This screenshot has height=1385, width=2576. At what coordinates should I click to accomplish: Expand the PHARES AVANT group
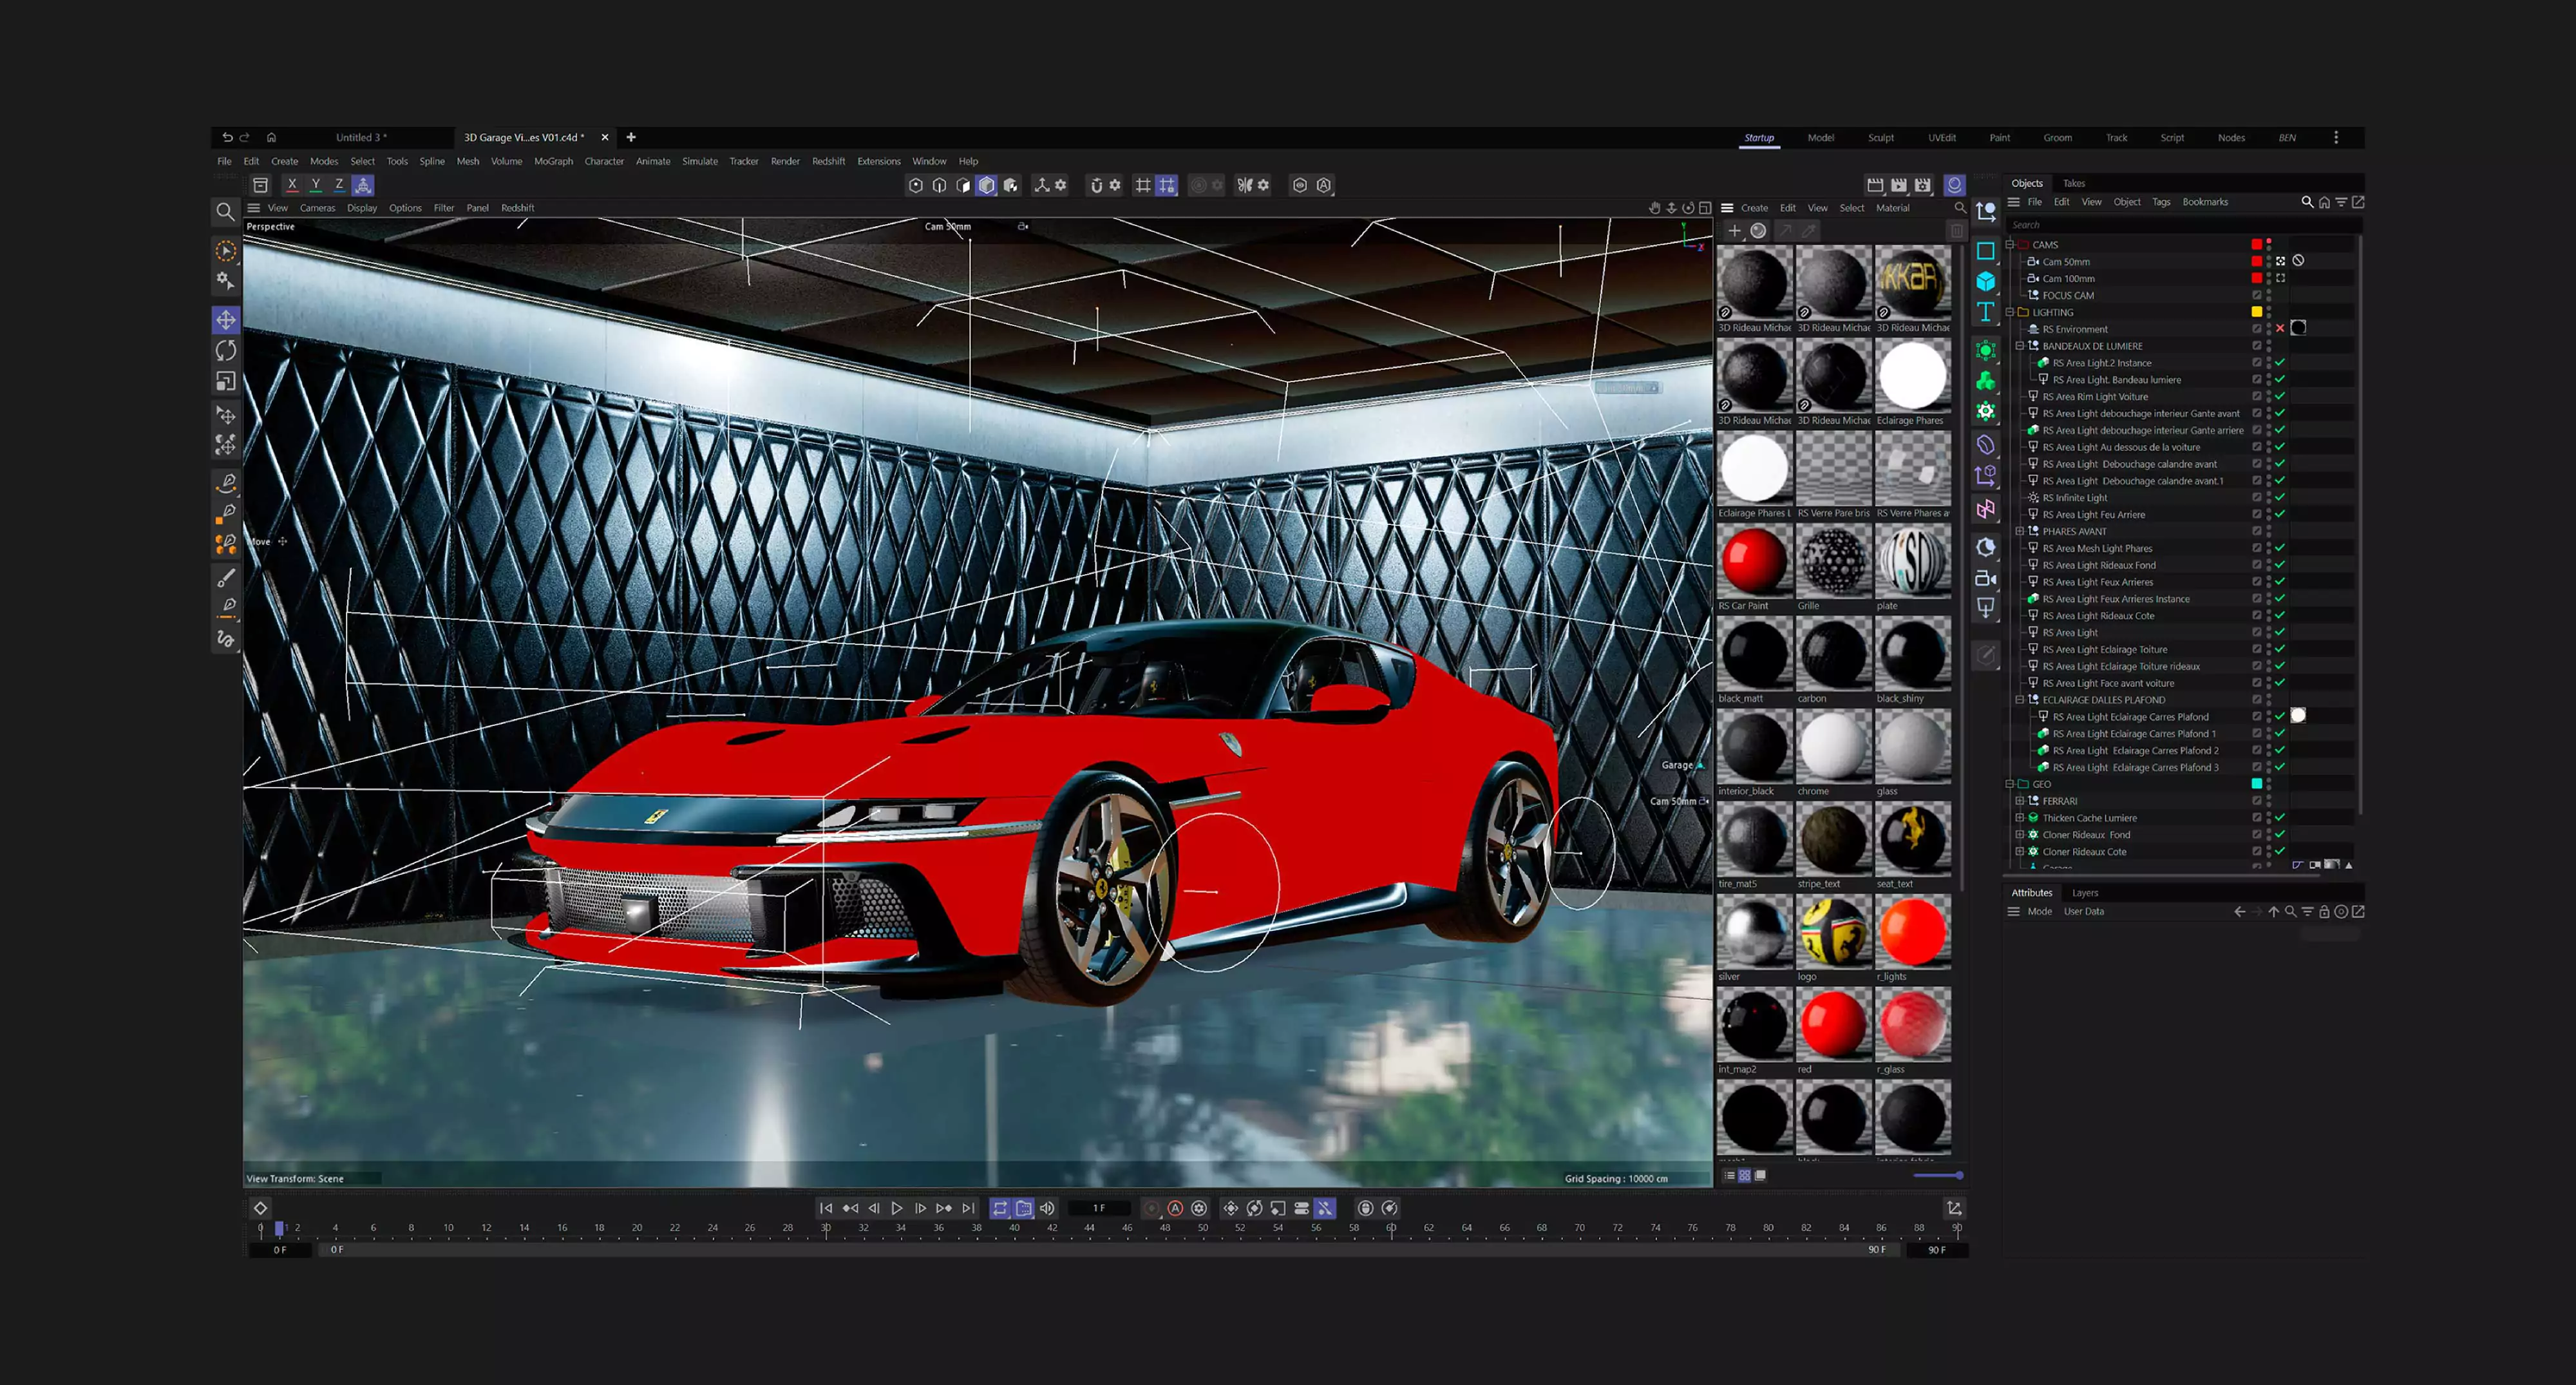2021,531
